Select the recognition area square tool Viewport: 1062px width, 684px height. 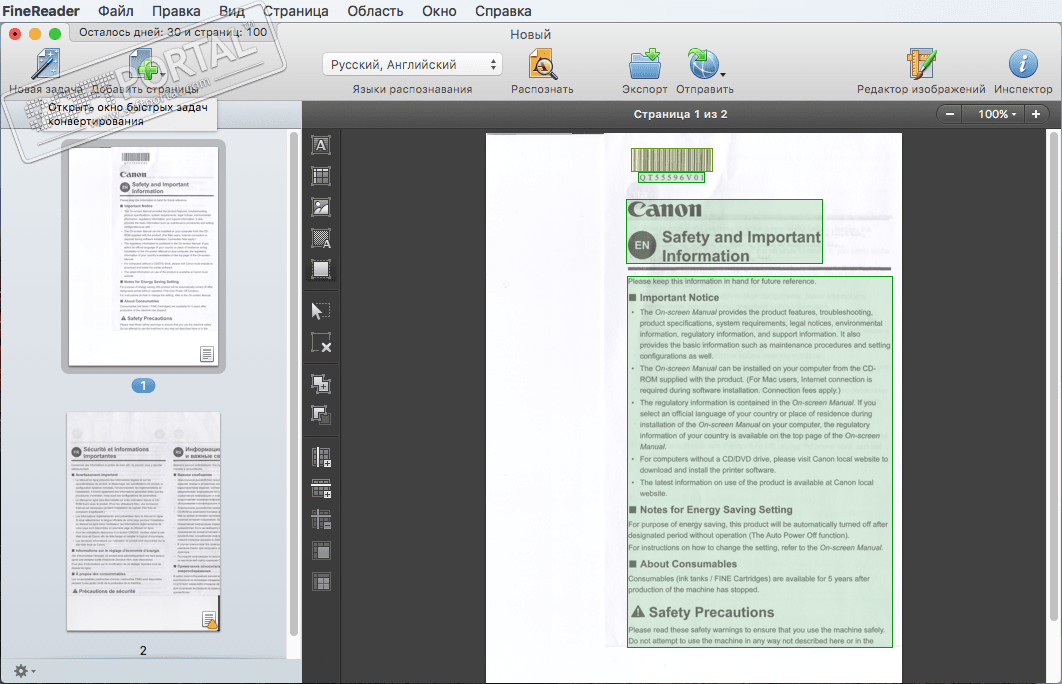(321, 270)
